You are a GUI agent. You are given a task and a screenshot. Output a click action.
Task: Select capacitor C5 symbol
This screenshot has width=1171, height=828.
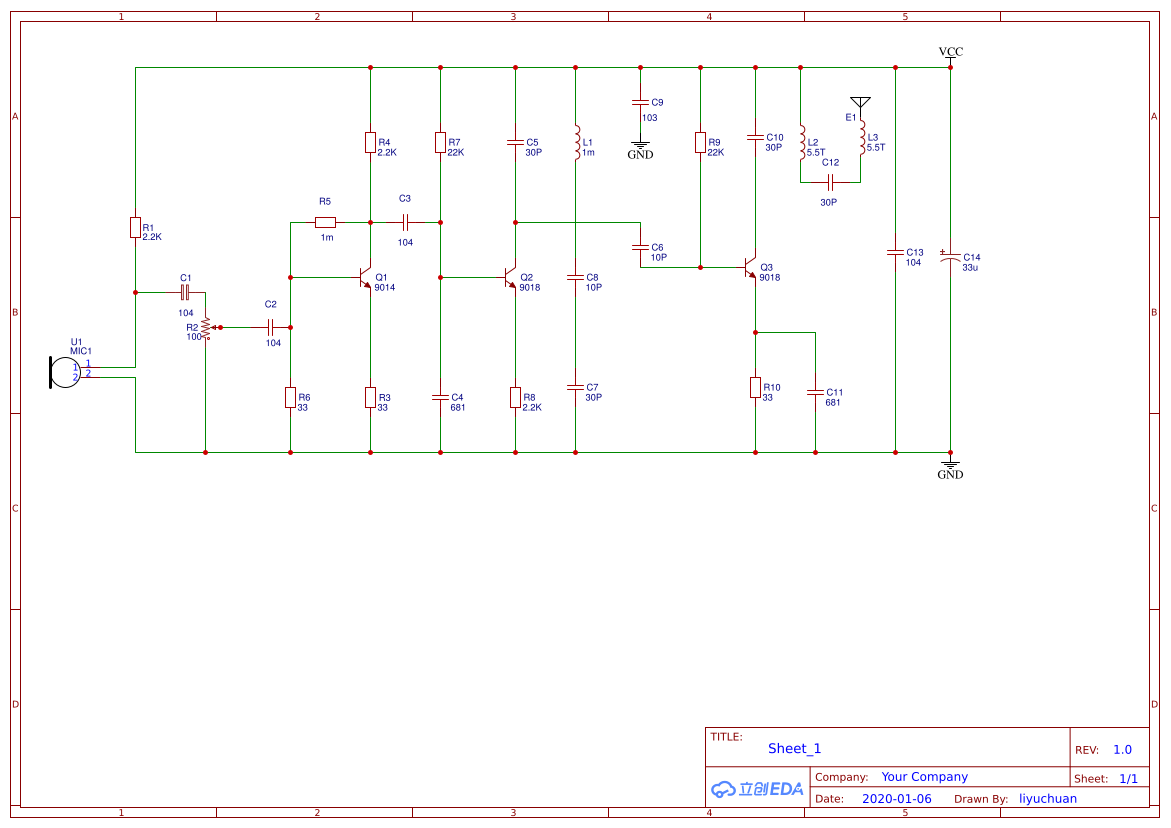515,143
